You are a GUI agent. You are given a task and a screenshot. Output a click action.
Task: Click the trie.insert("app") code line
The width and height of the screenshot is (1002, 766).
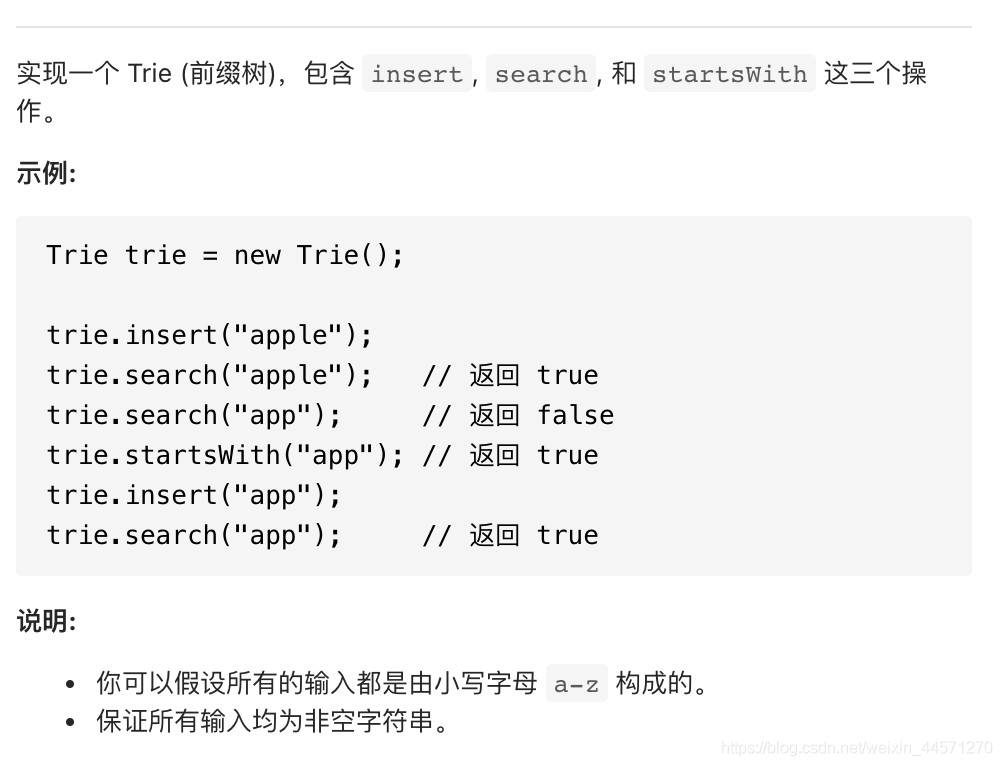[x=194, y=495]
